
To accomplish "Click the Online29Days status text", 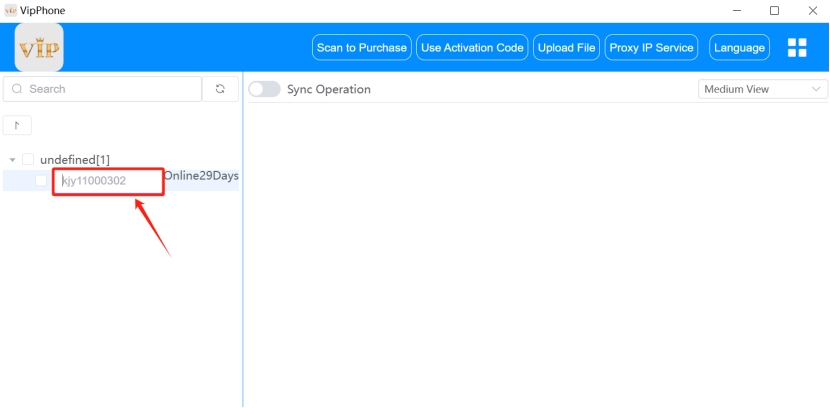I will [201, 176].
